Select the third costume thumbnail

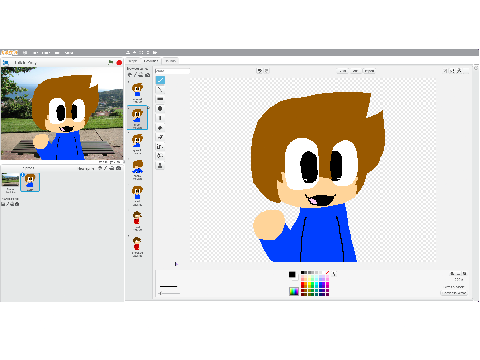pyautogui.click(x=137, y=144)
